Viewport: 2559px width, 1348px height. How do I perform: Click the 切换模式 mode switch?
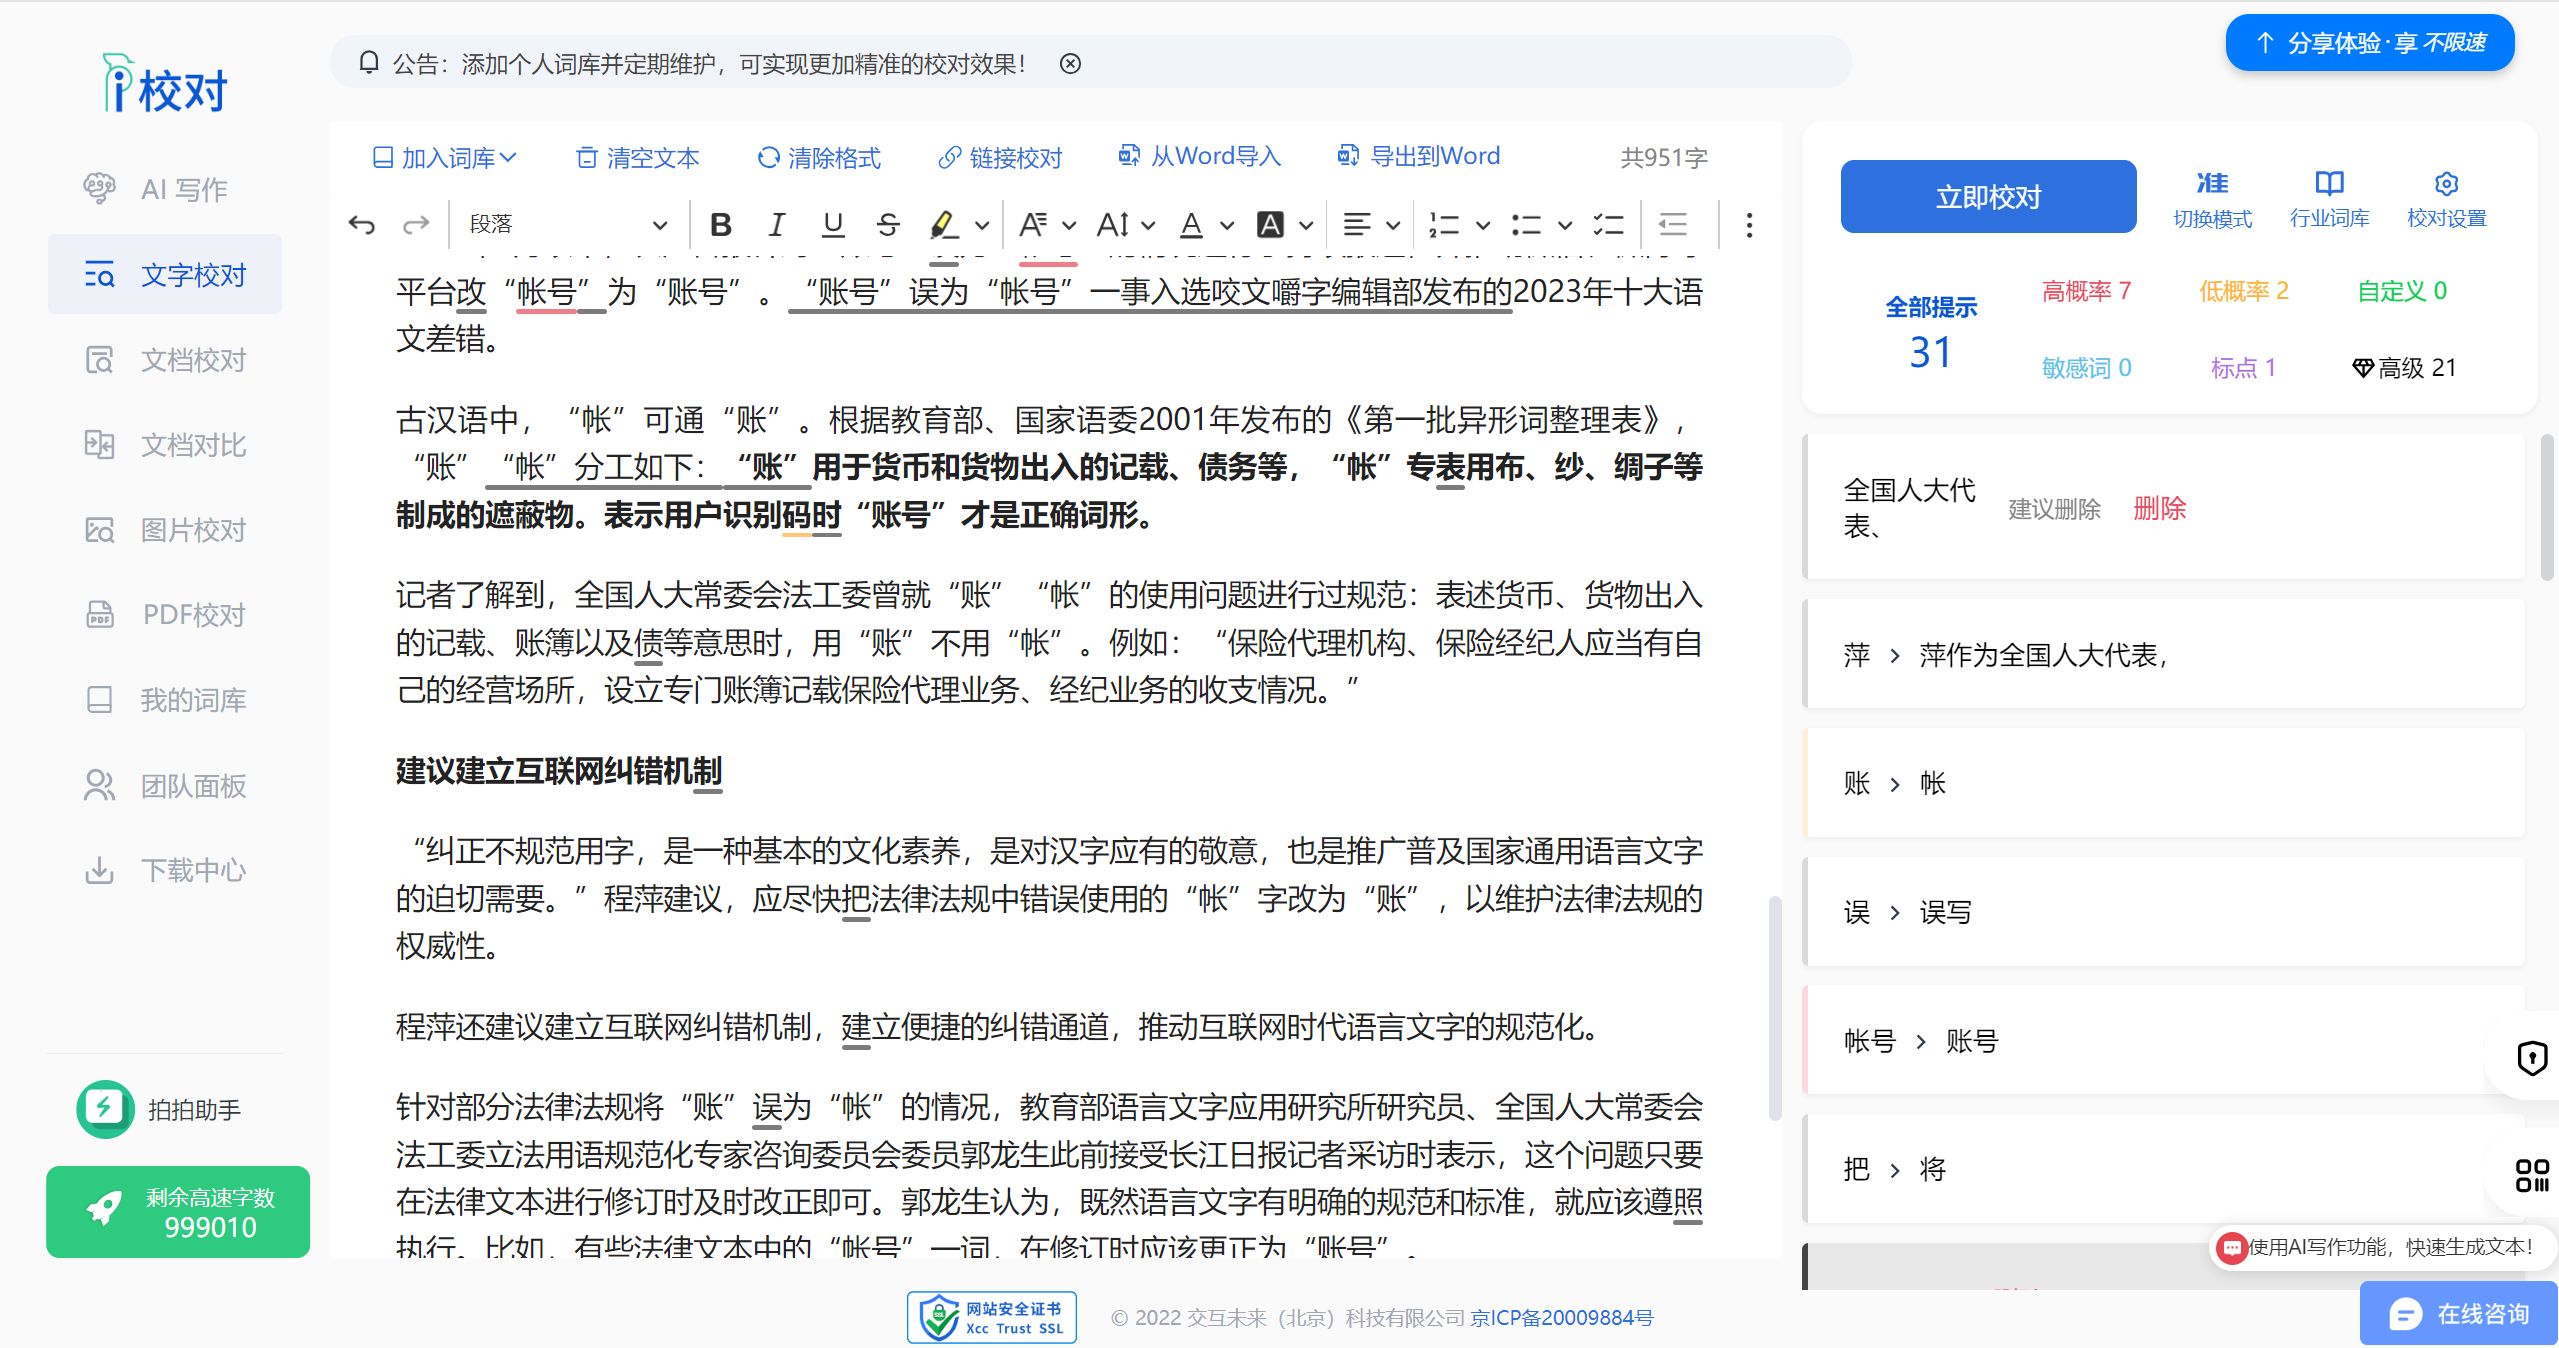click(2212, 200)
